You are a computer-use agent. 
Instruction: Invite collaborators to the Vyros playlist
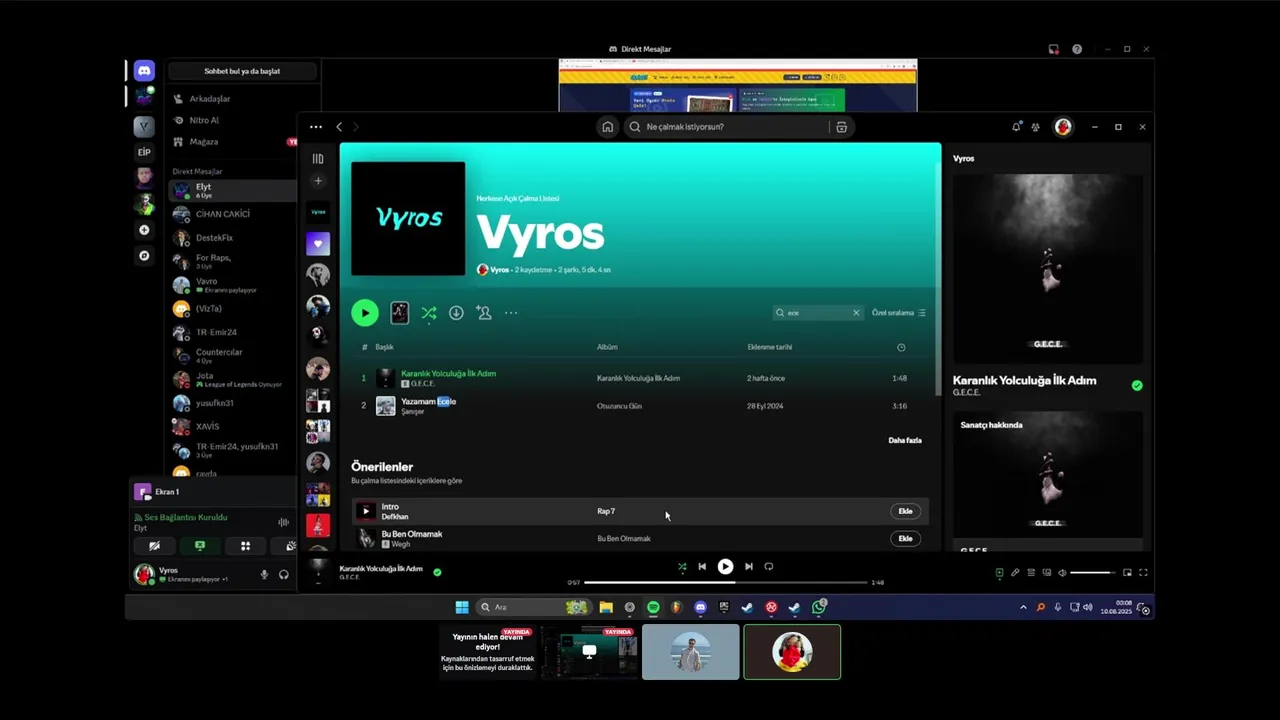[484, 313]
